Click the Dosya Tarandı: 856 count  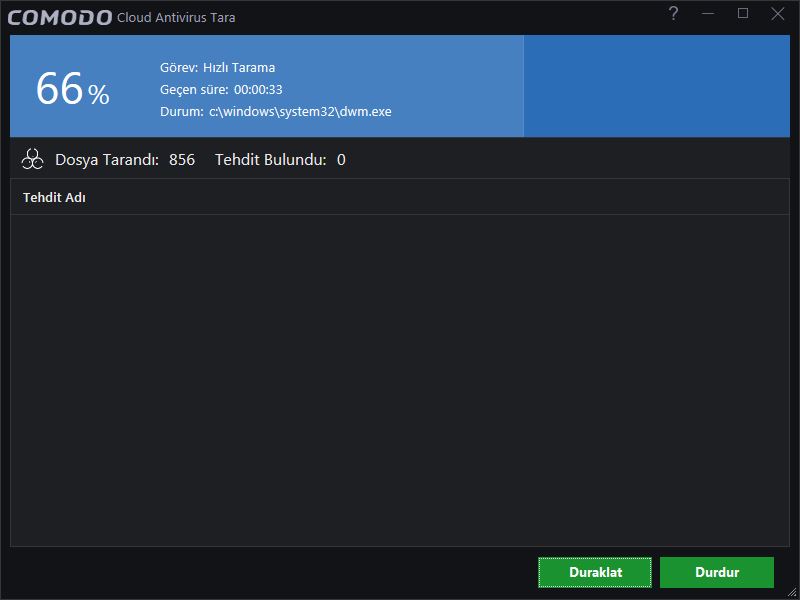click(125, 160)
